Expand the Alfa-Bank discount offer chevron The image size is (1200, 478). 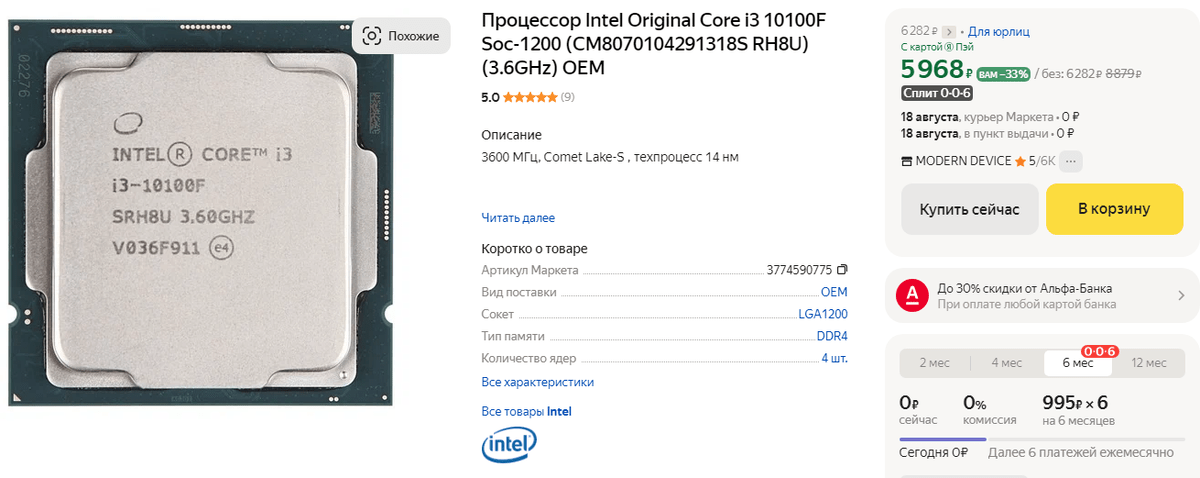tap(1181, 295)
